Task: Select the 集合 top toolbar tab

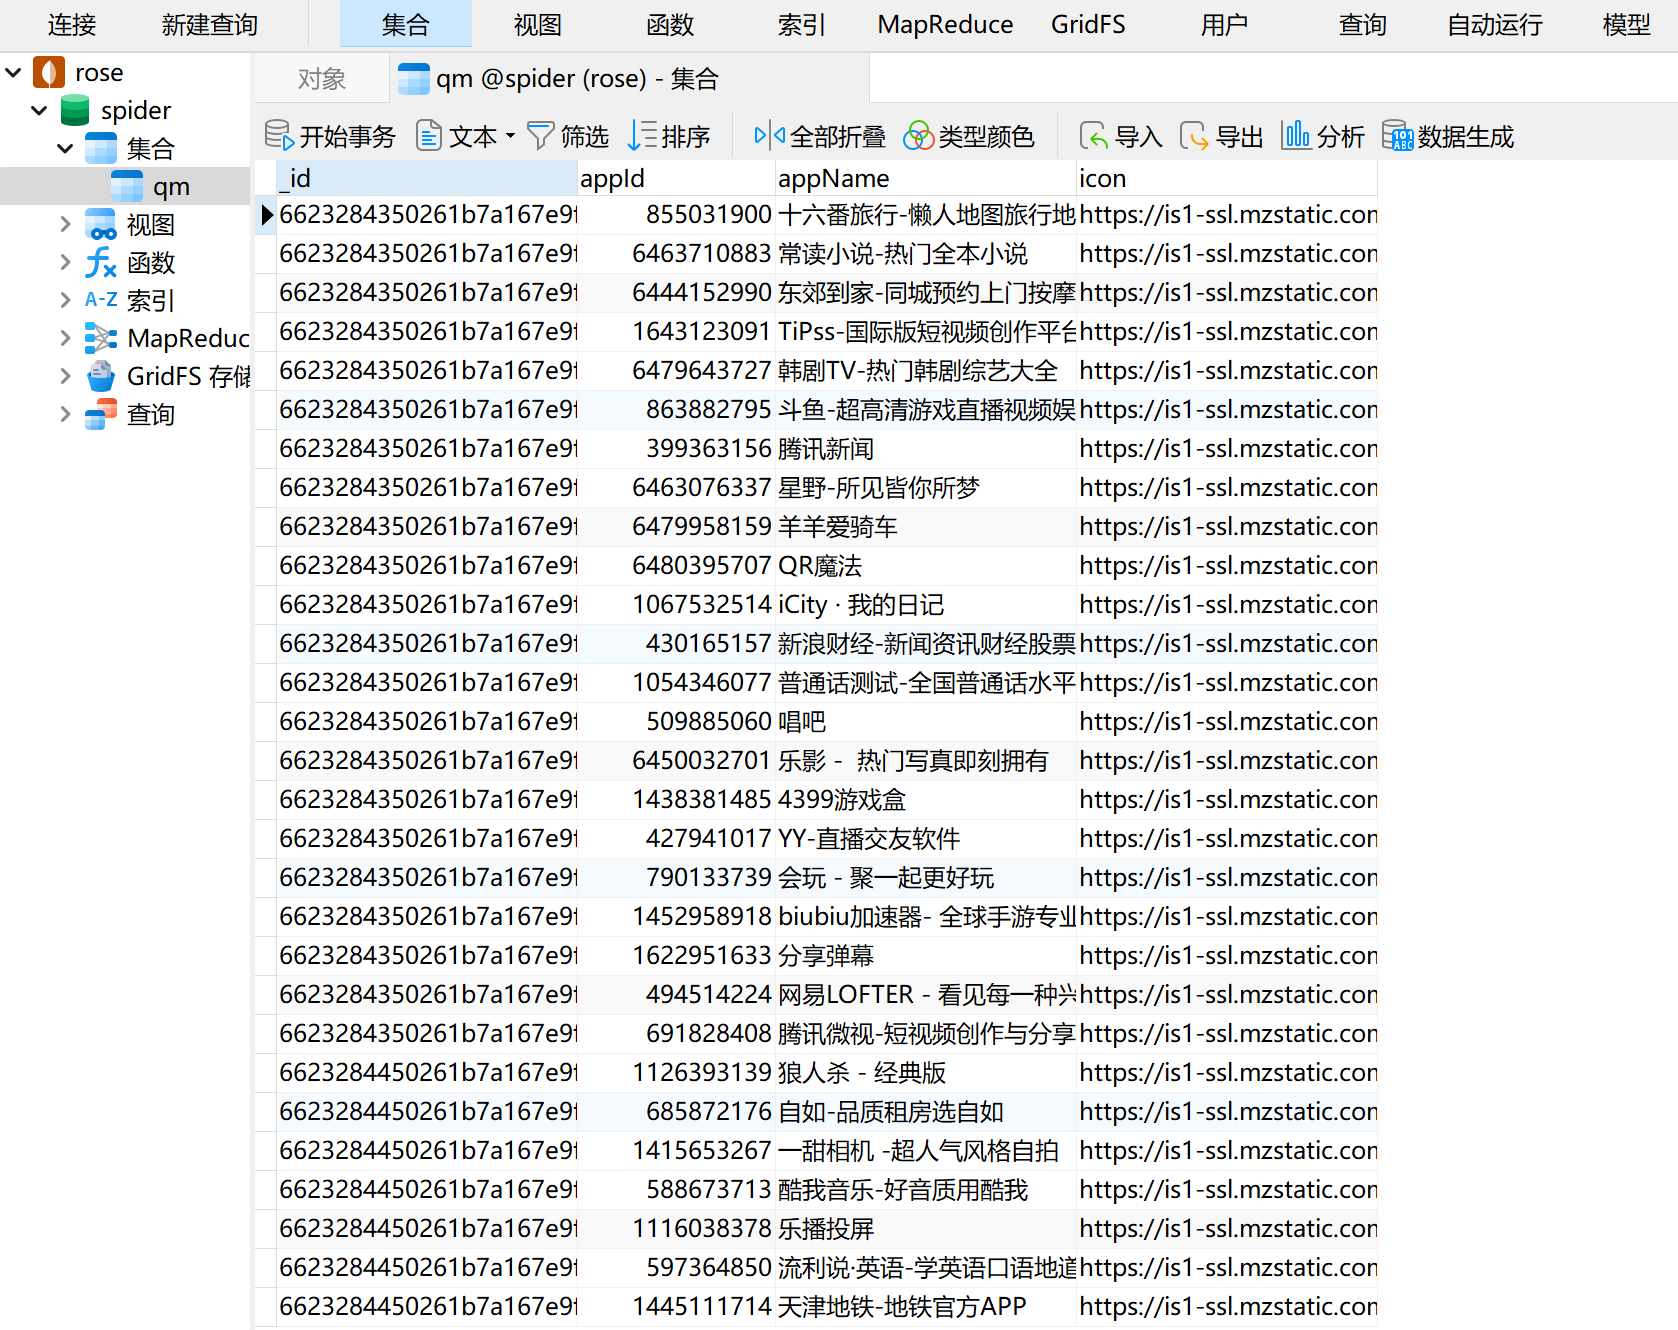Action: pyautogui.click(x=406, y=24)
